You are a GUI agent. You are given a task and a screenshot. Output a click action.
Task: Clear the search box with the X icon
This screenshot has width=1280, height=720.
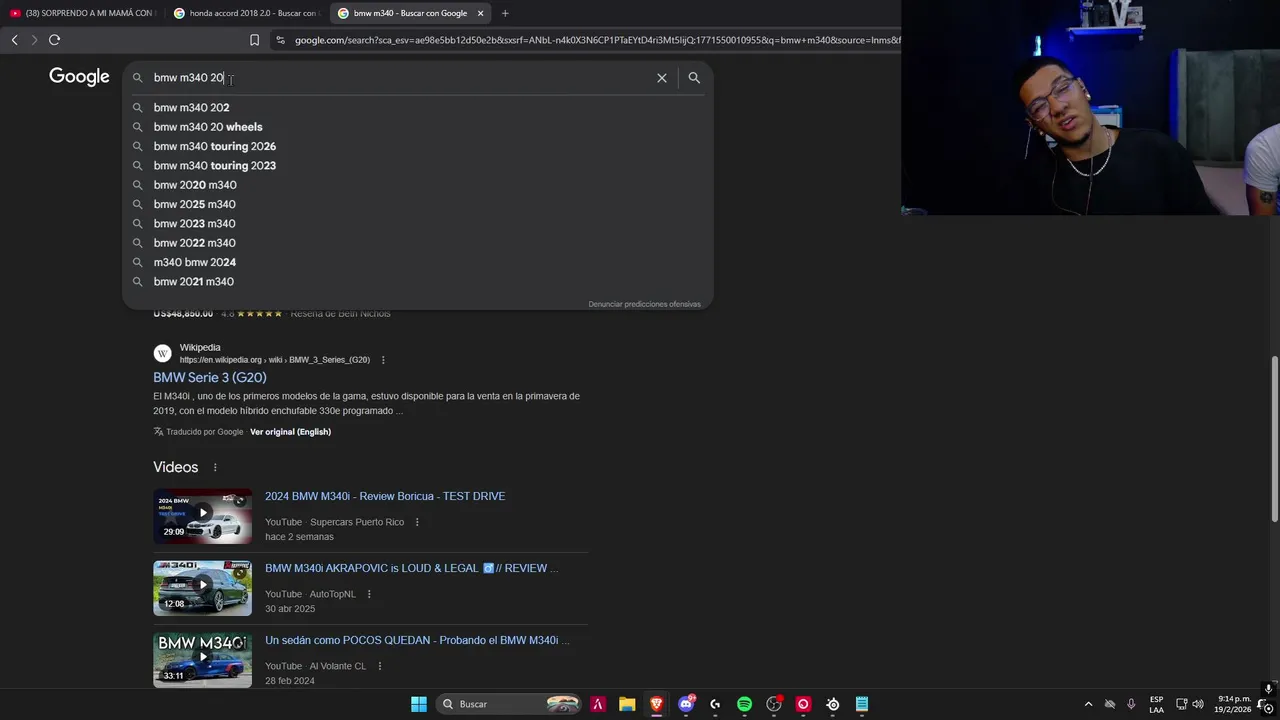[661, 78]
